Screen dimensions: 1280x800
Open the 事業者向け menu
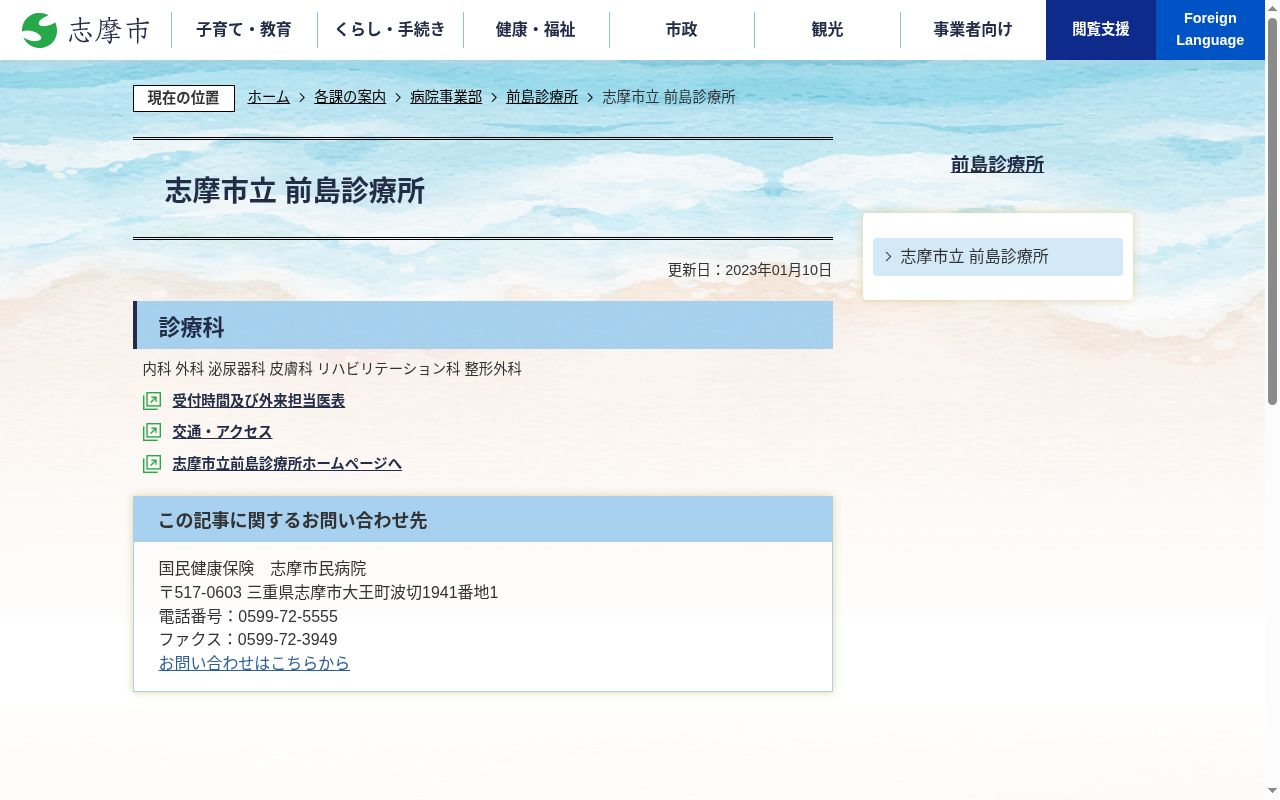click(973, 30)
